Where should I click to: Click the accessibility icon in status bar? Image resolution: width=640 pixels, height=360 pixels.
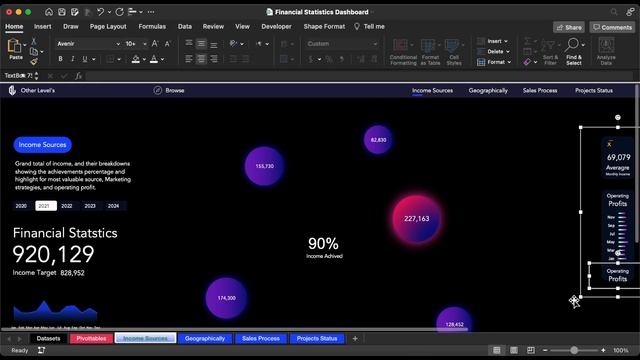click(x=41, y=350)
